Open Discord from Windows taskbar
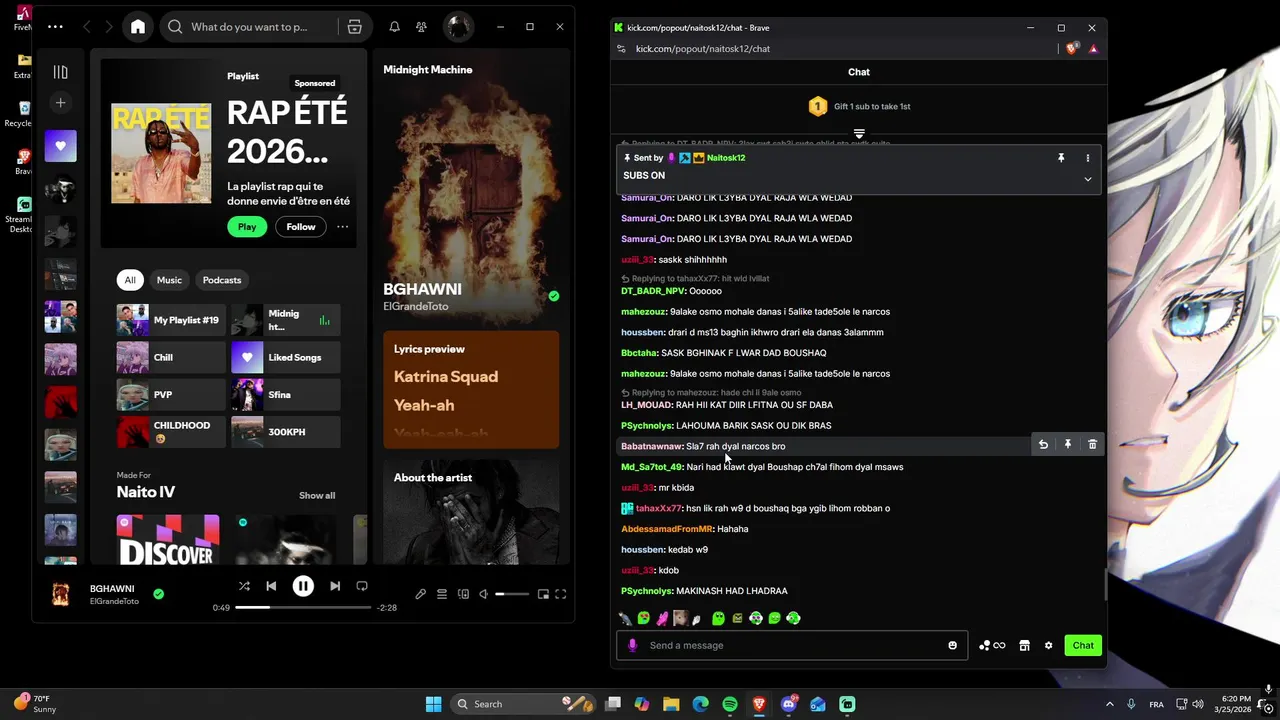This screenshot has height=720, width=1280. 789,704
